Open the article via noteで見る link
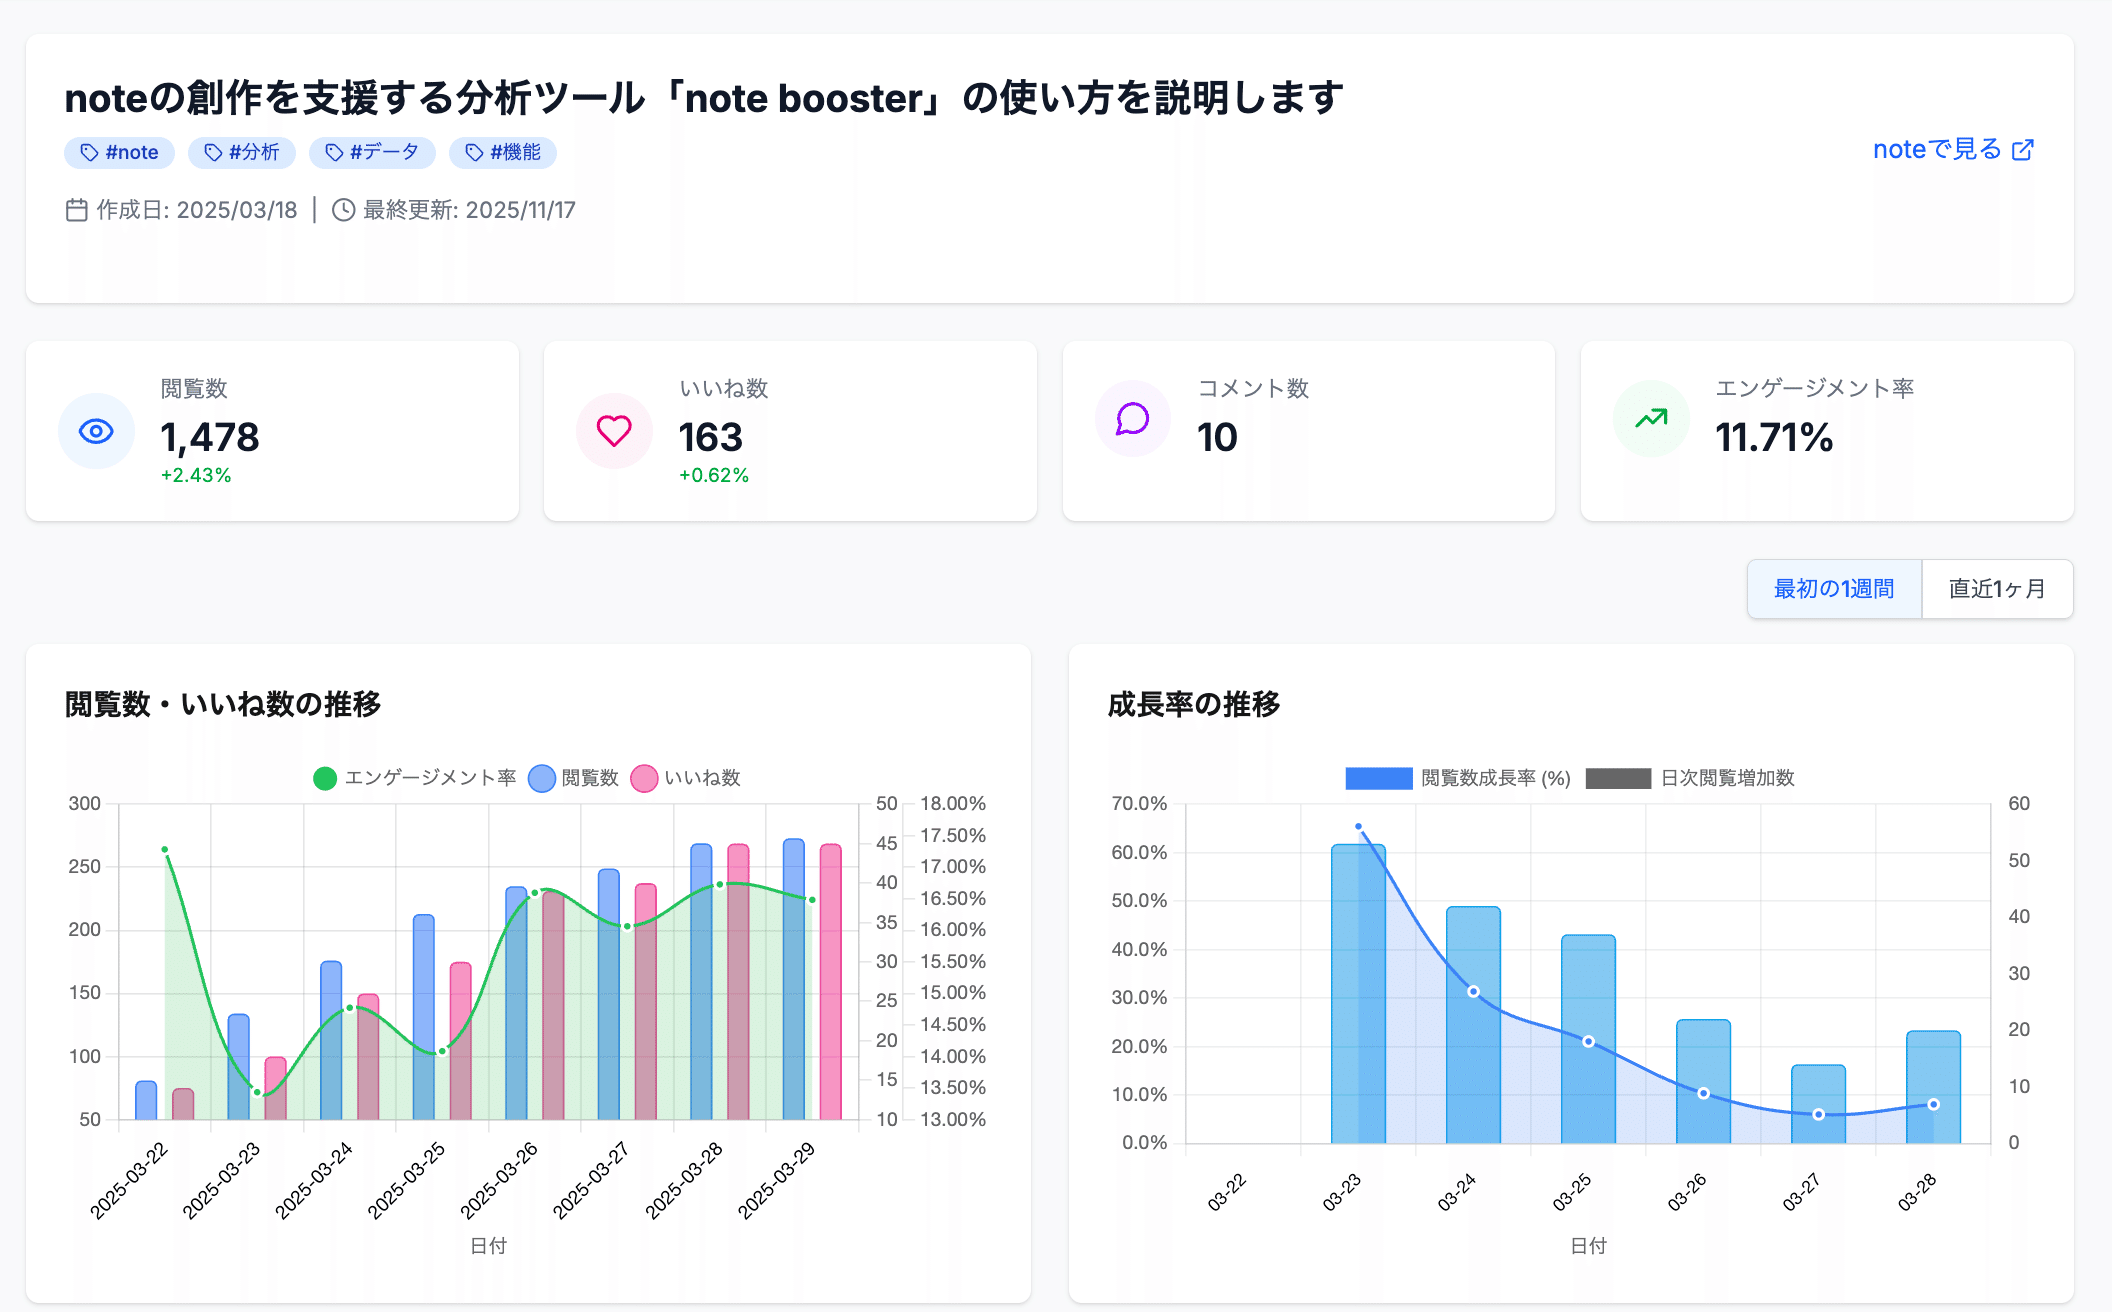2112x1312 pixels. coord(1953,150)
